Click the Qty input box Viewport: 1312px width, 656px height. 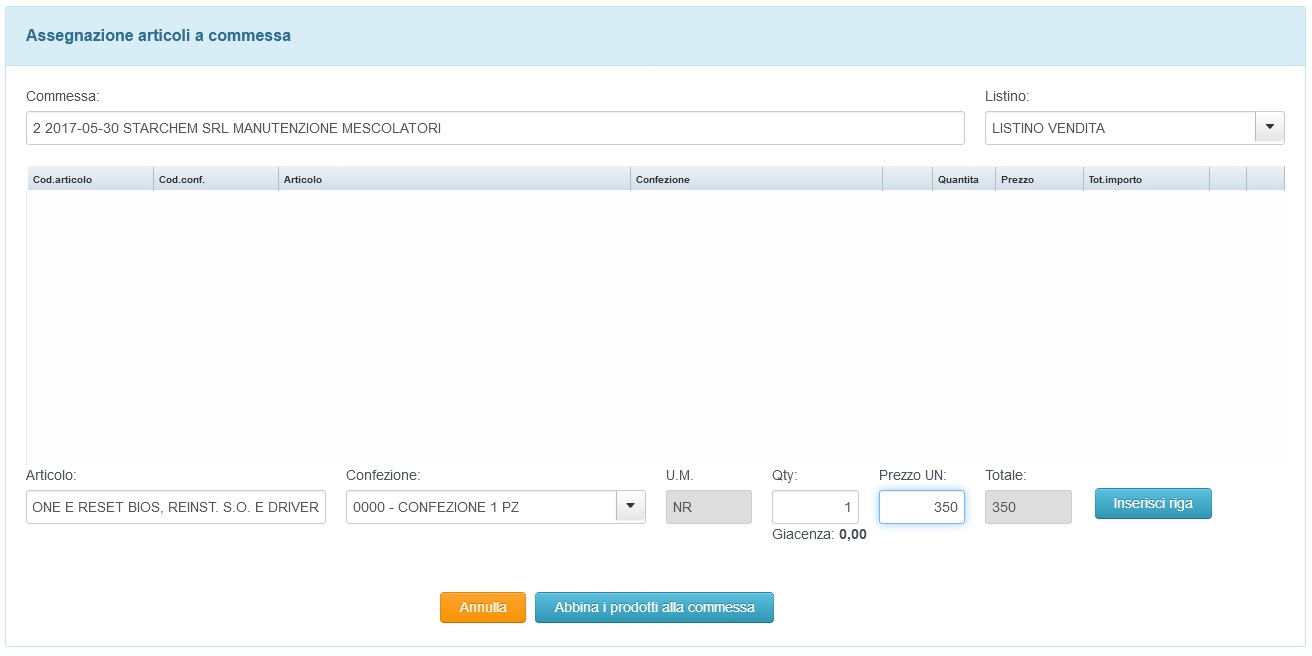pos(815,507)
